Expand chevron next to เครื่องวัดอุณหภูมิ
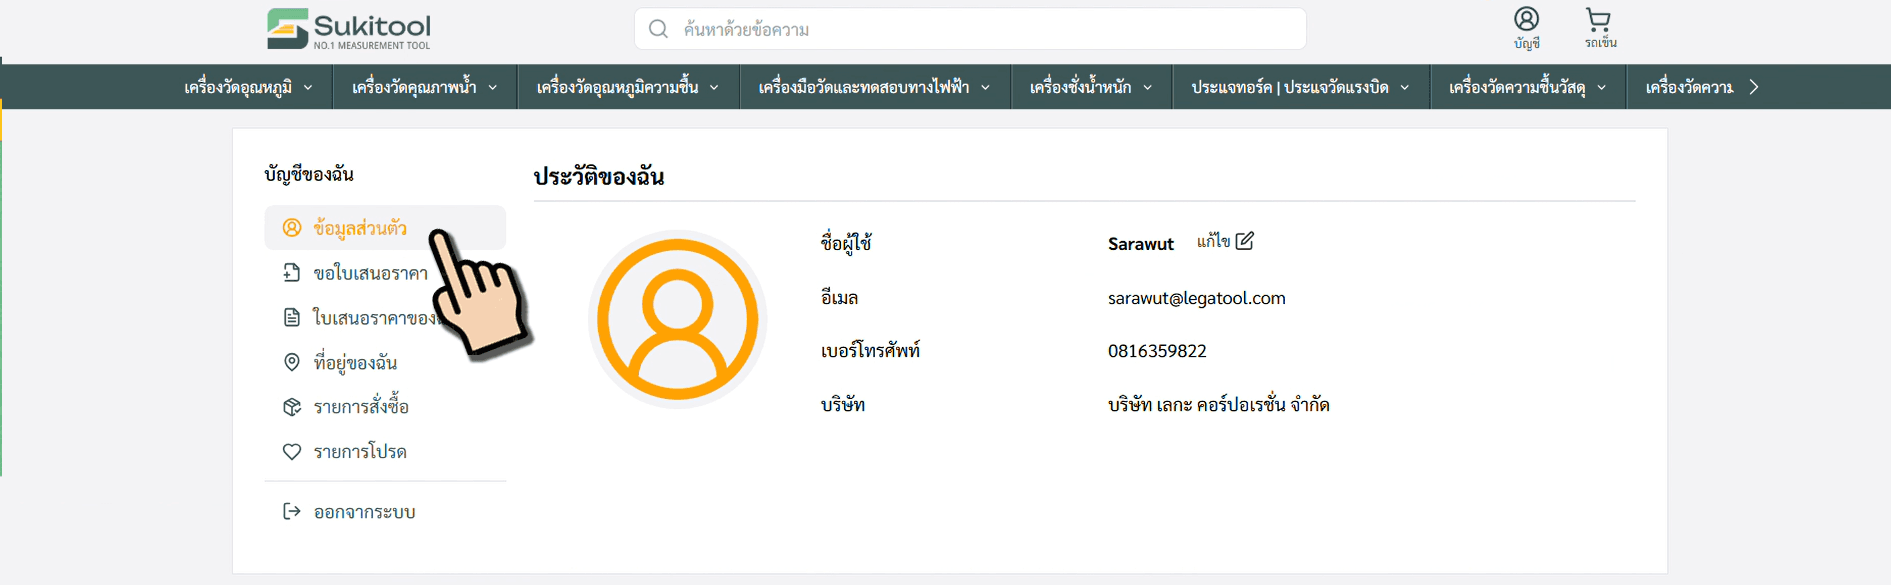Image resolution: width=1891 pixels, height=585 pixels. click(308, 88)
